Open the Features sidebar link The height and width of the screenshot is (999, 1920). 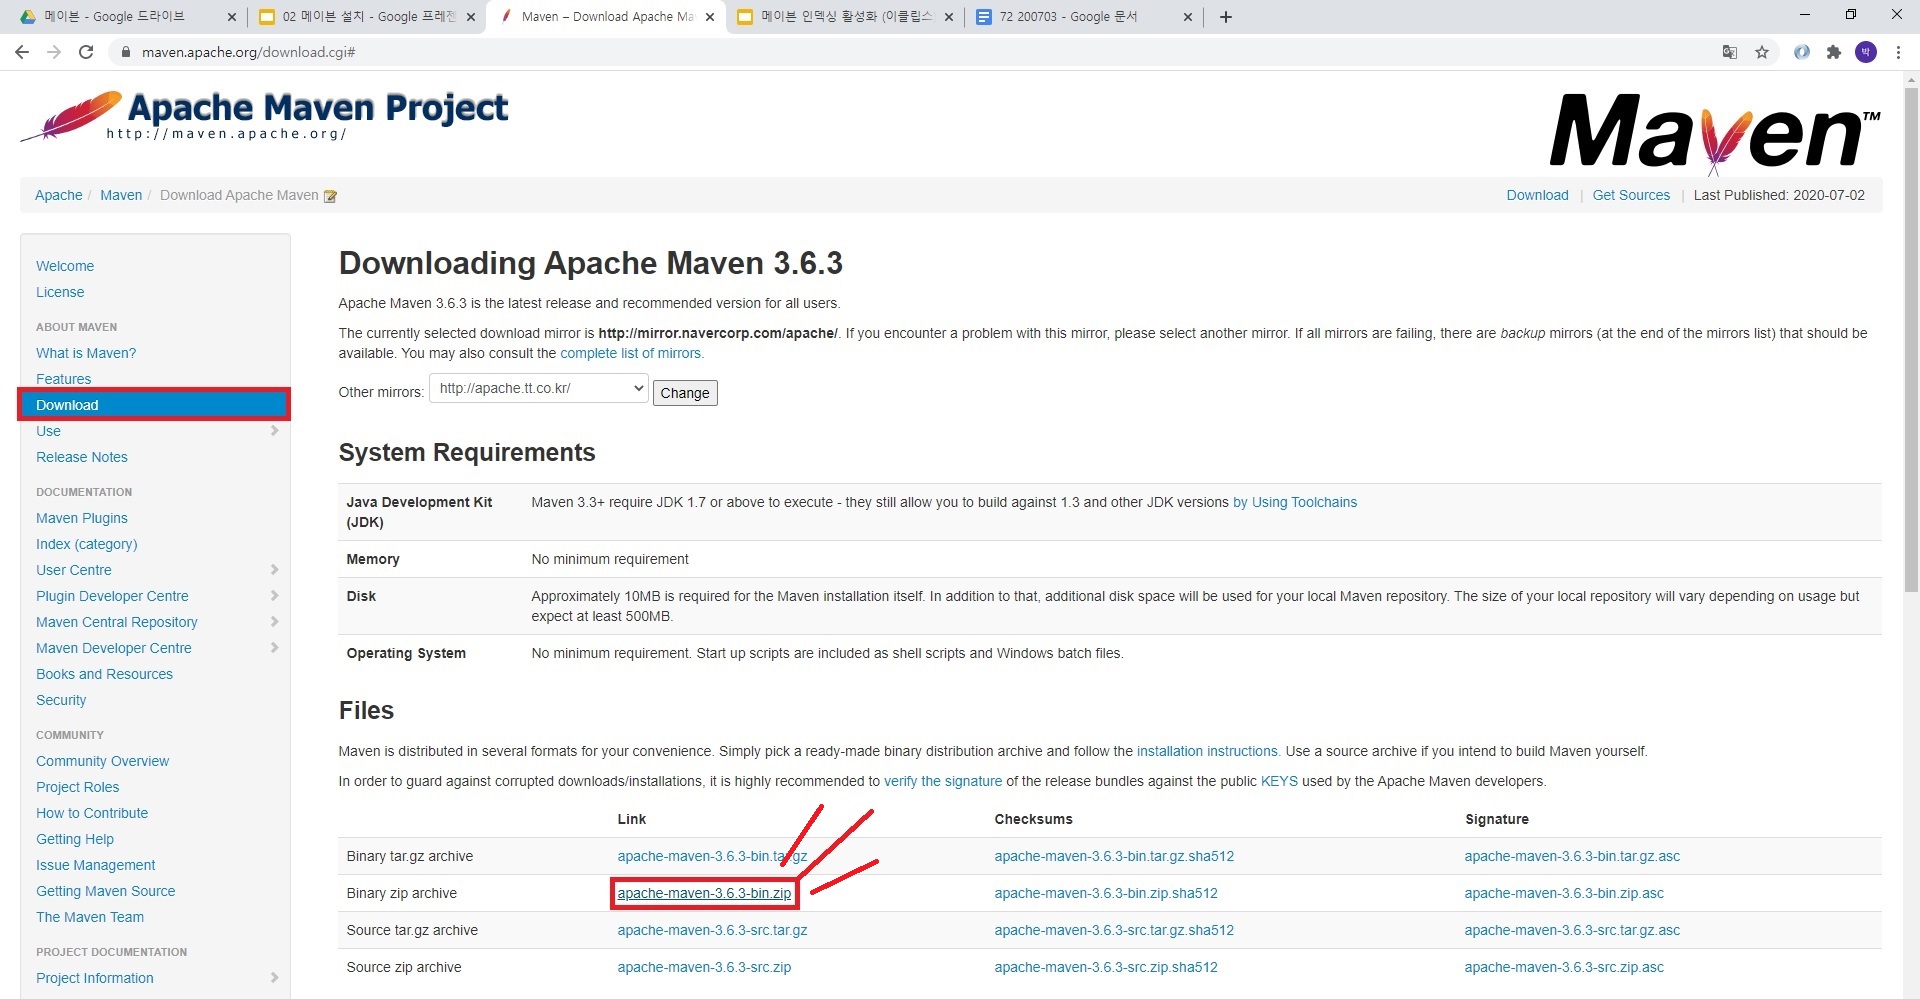pos(63,379)
